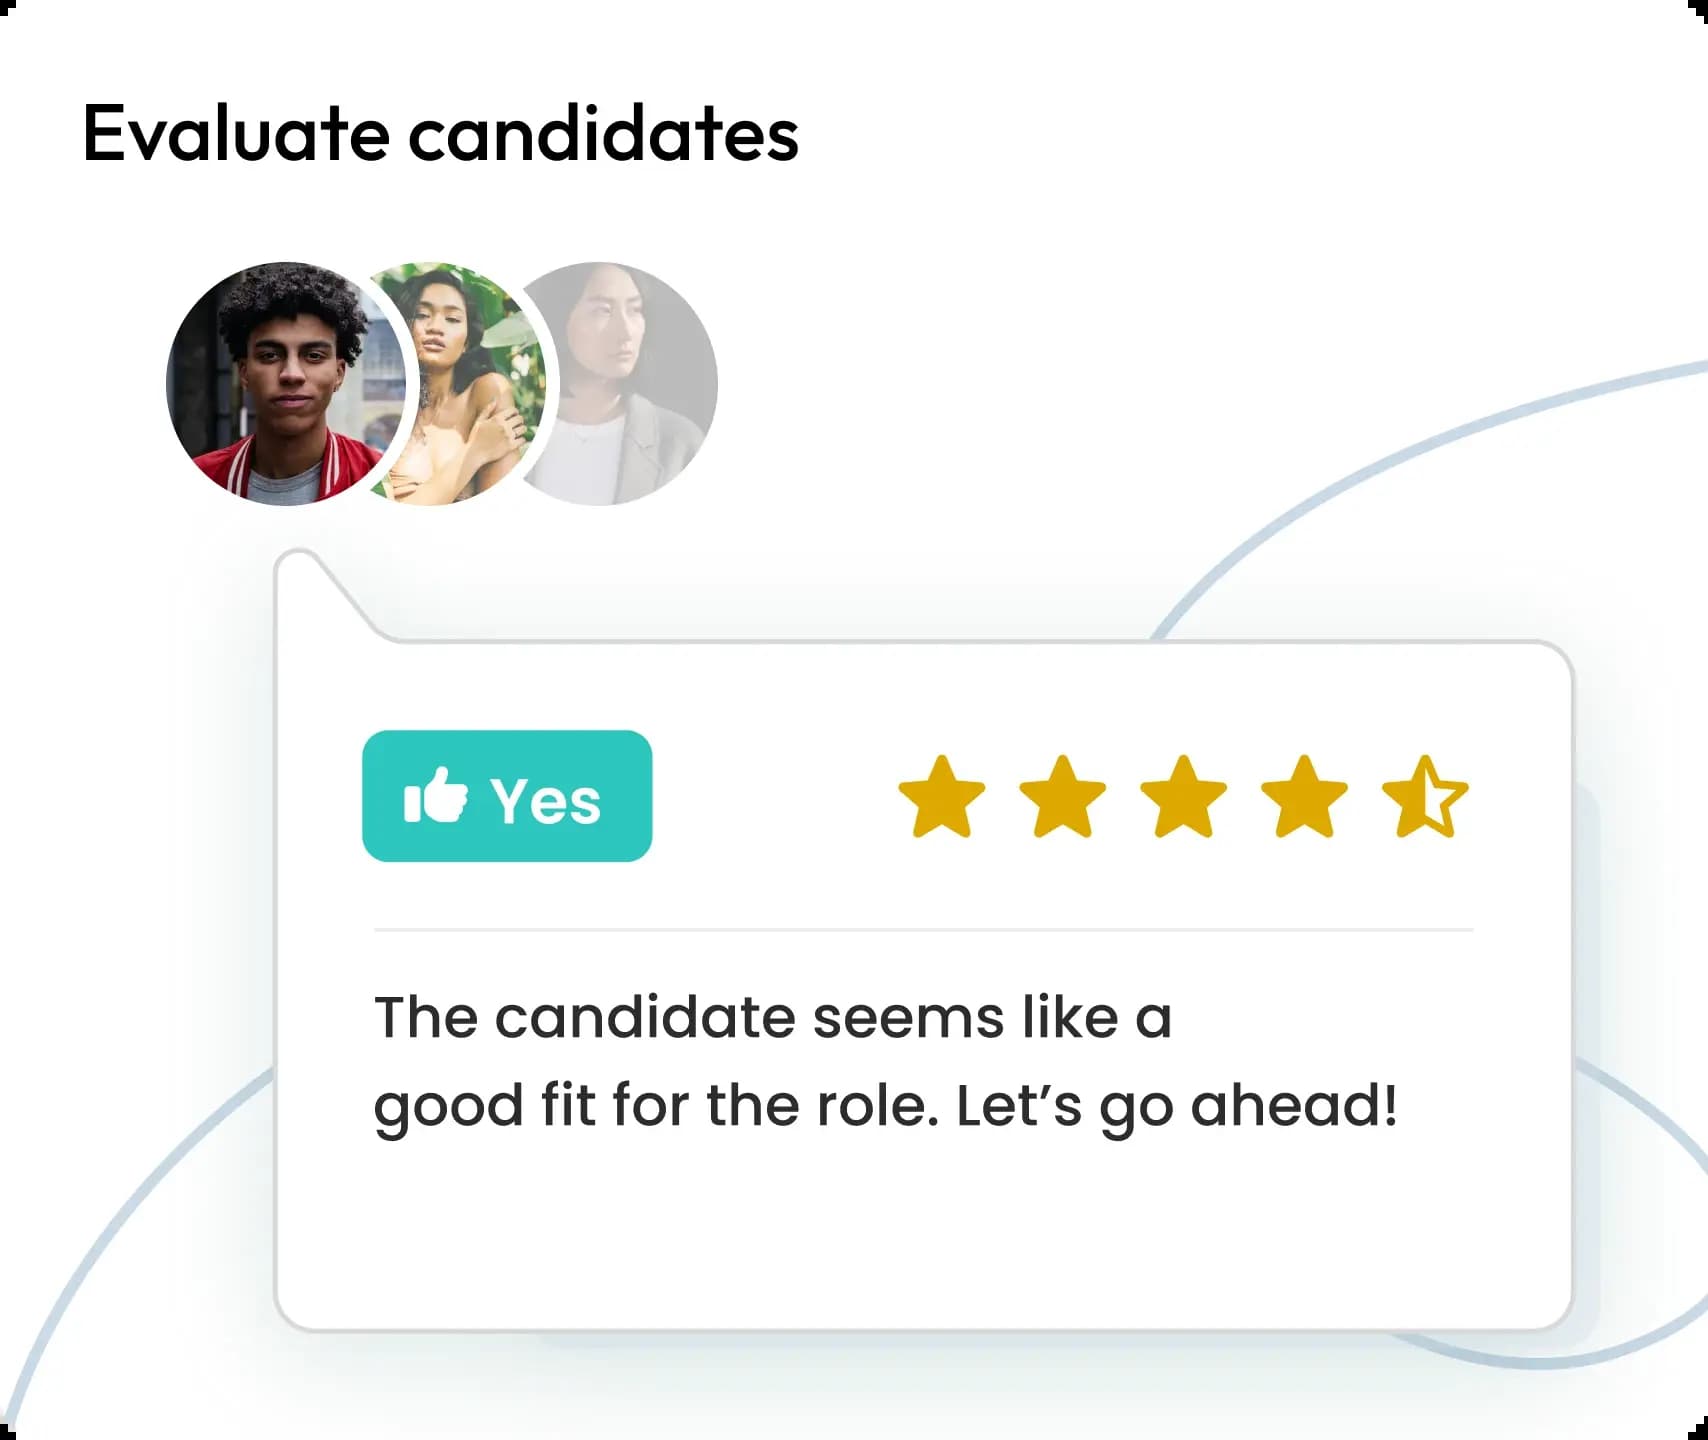Click the word "candidates" in the title
Image resolution: width=1708 pixels, height=1440 pixels.
[603, 133]
